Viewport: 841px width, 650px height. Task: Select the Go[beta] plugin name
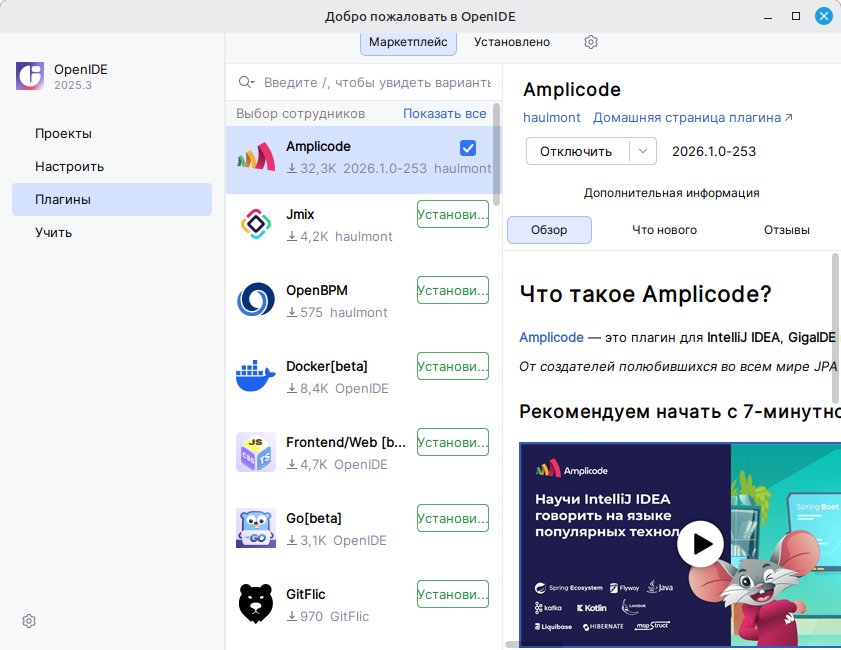[314, 519]
